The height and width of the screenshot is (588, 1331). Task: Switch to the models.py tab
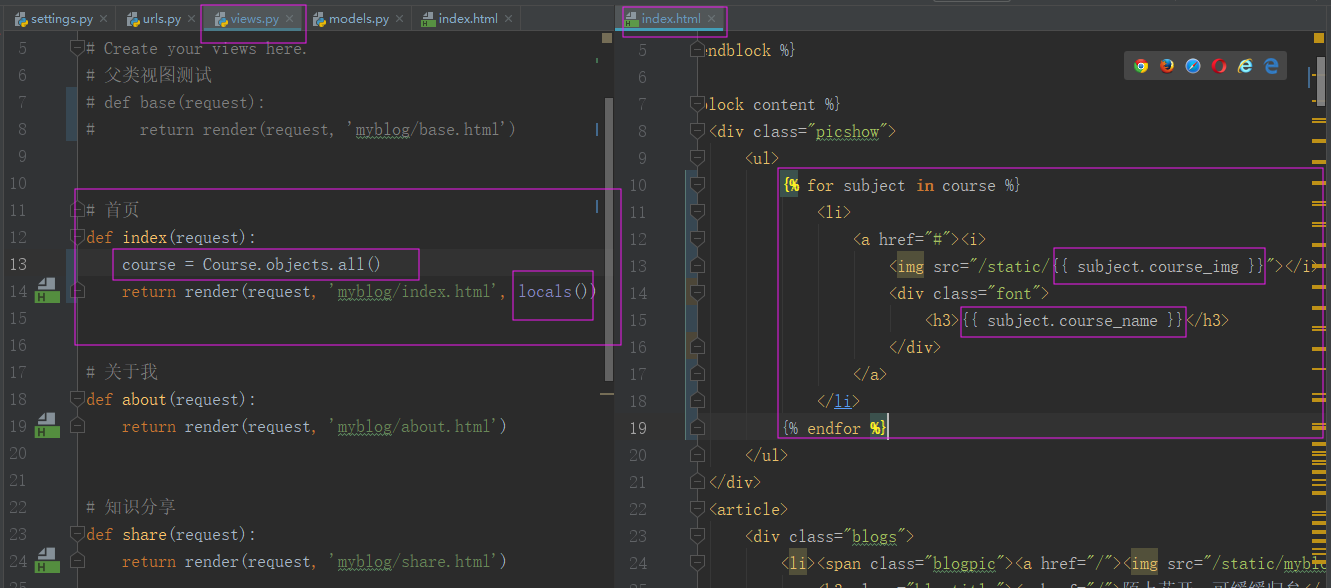pyautogui.click(x=358, y=19)
